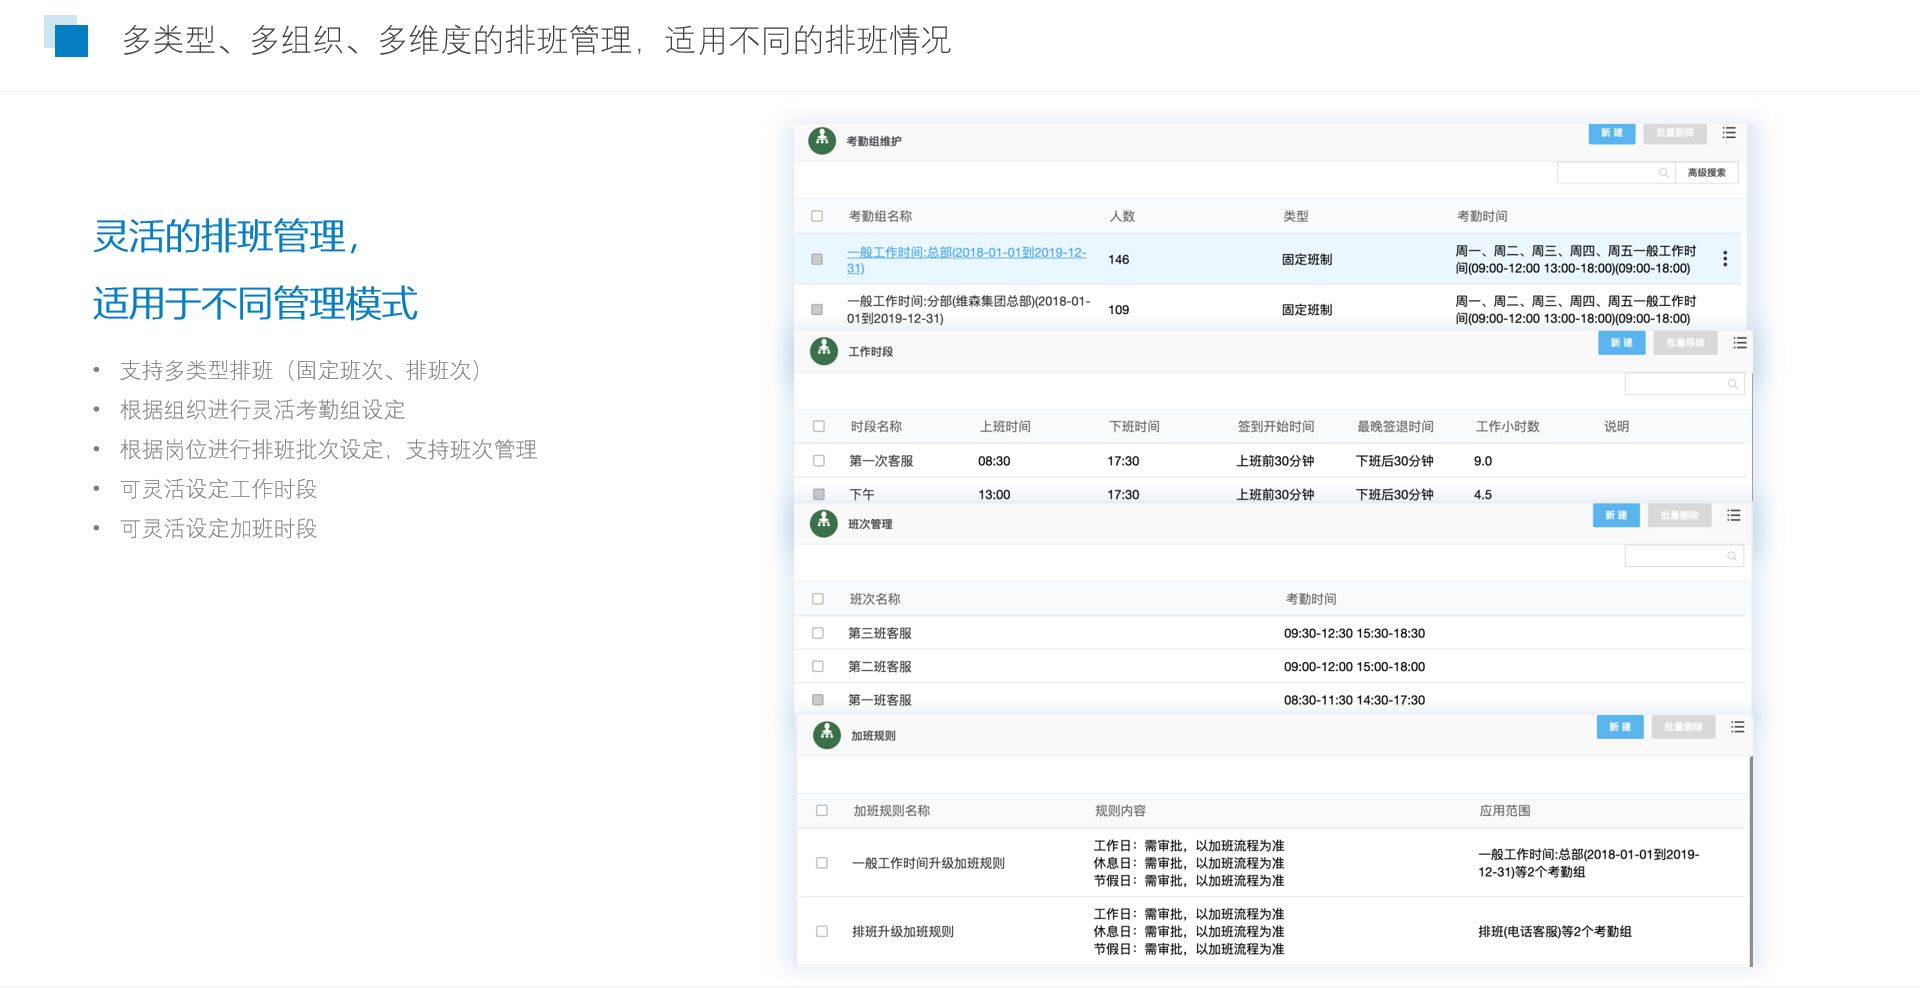Image resolution: width=1920 pixels, height=988 pixels.
Task: Click the search magnifier in 考勤组维护 panel
Action: [1664, 173]
